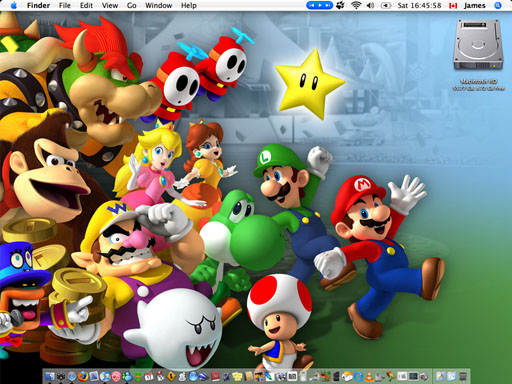The height and width of the screenshot is (384, 512).
Task: Click the Macintosh HD label text
Action: tap(479, 81)
